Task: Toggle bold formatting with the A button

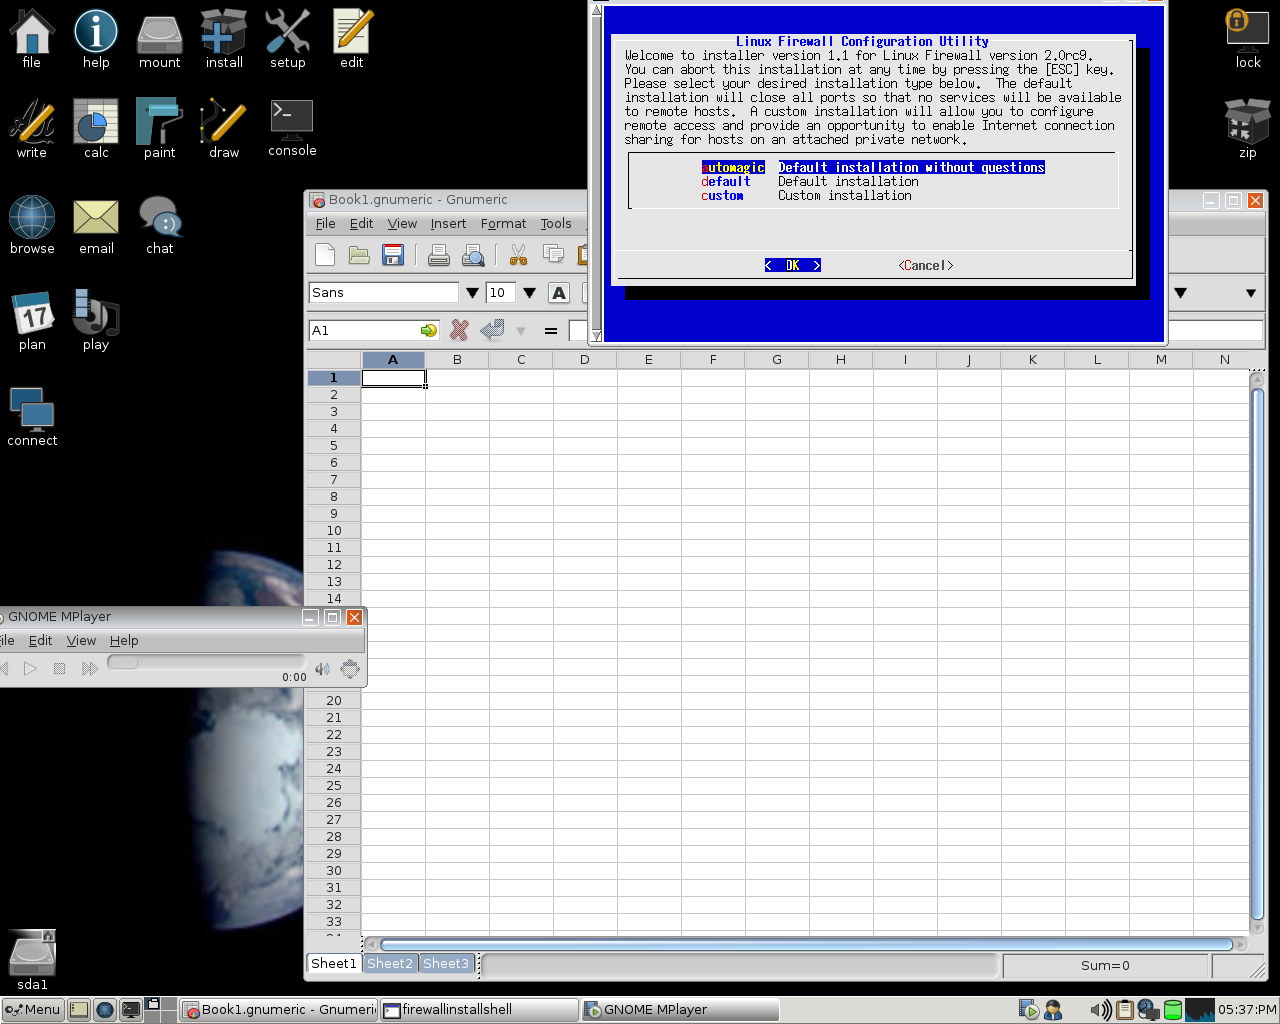Action: (x=559, y=293)
